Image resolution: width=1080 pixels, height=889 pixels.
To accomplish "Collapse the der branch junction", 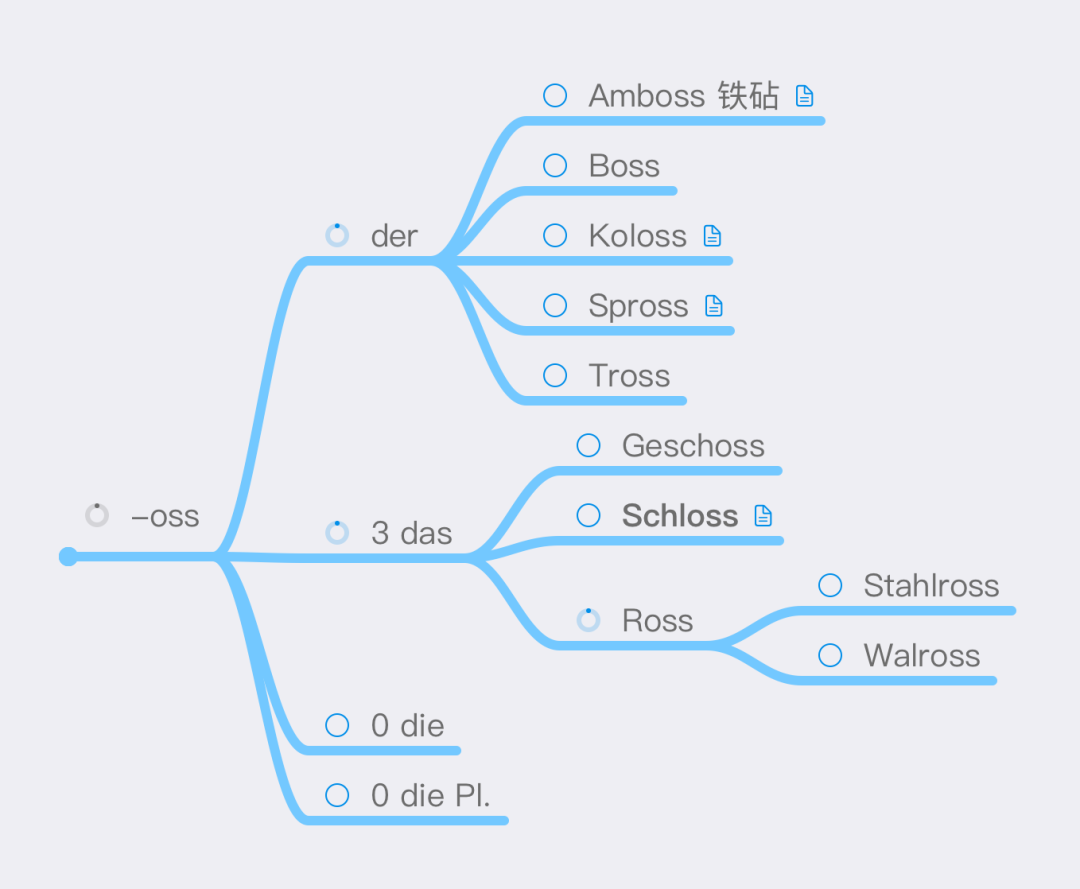I will [441, 261].
